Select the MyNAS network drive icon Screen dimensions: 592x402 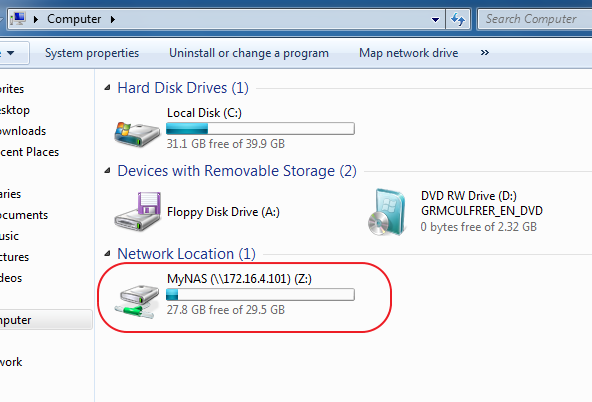coord(137,301)
